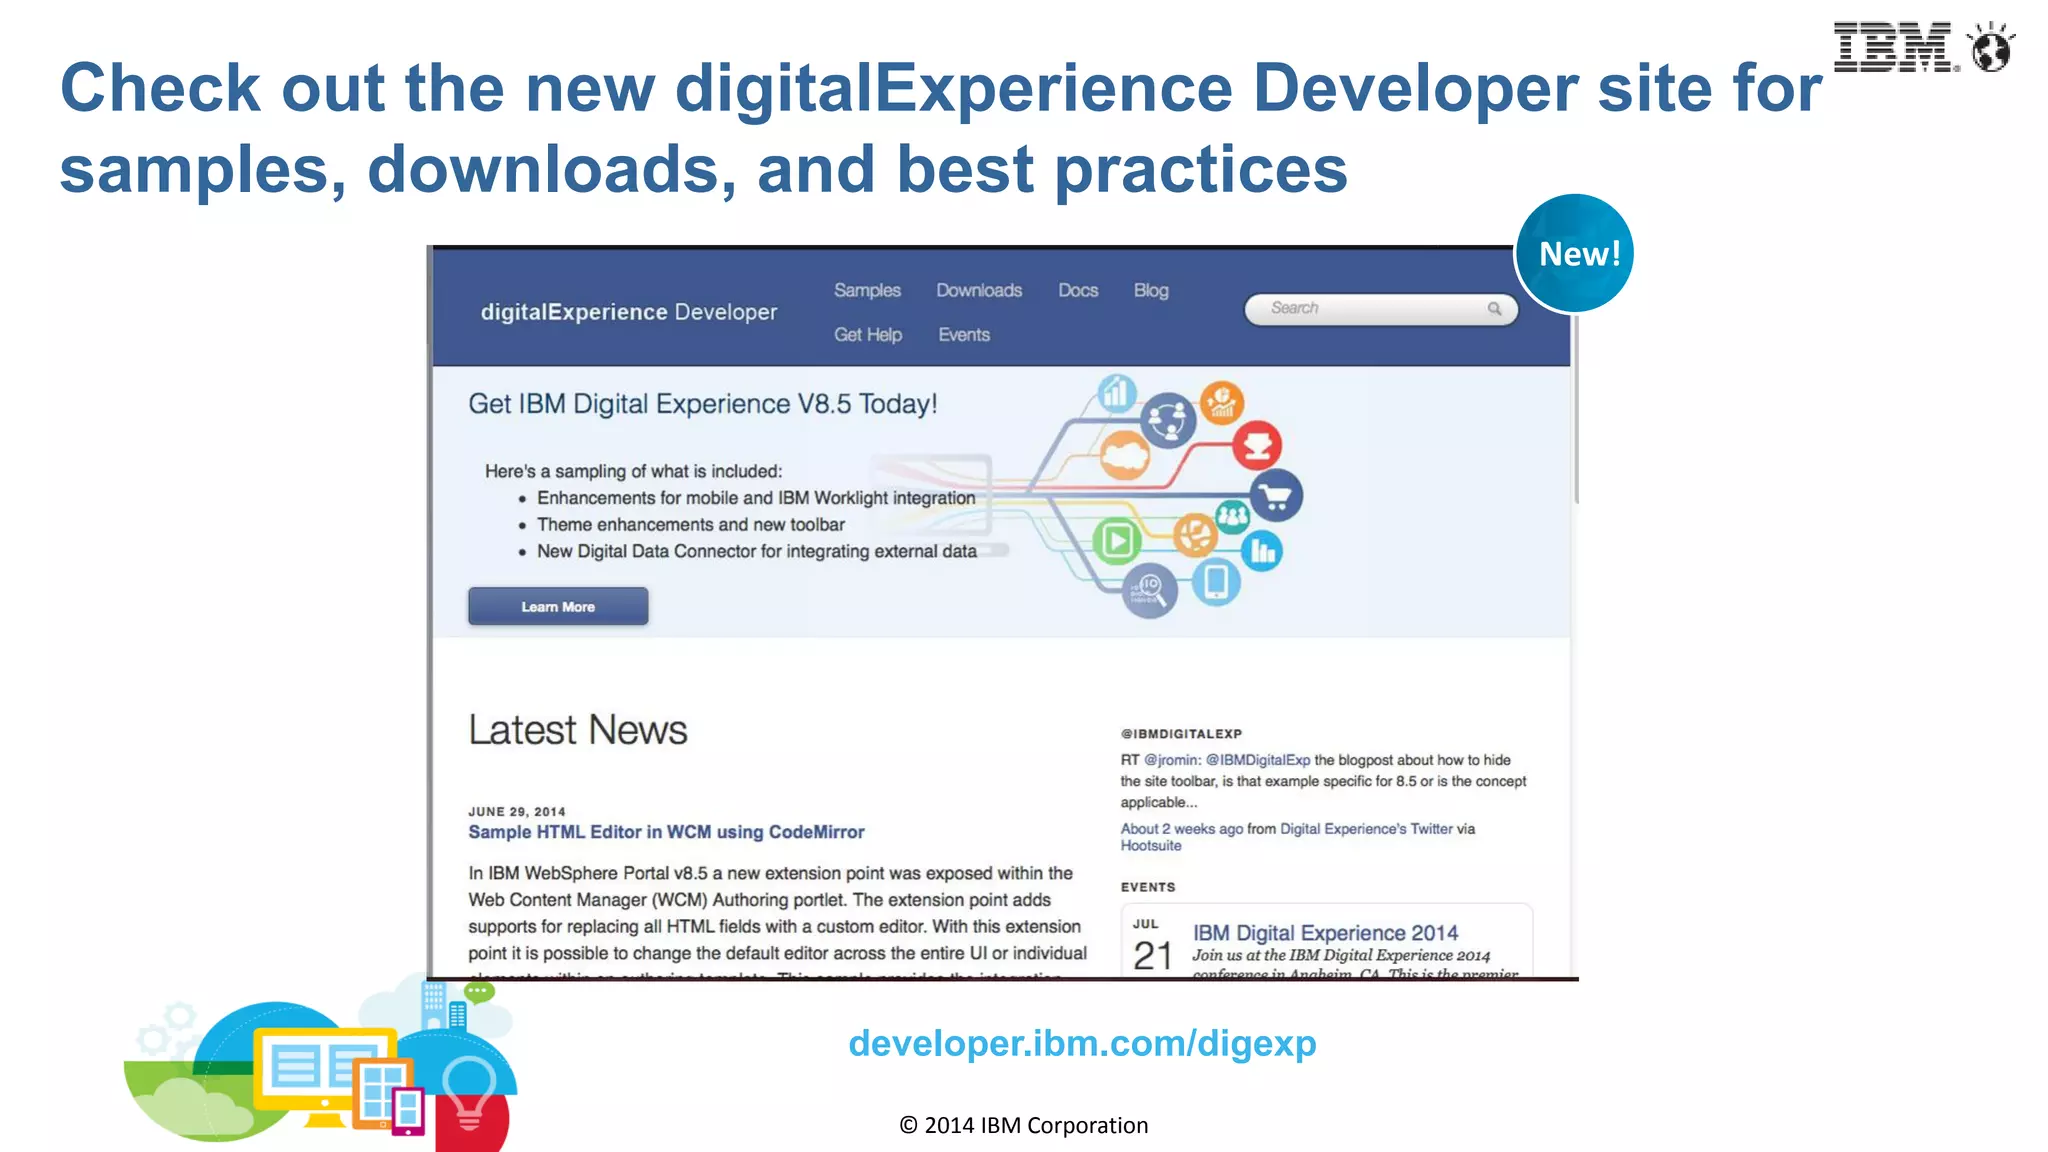This screenshot has width=2048, height=1152.
Task: Click the teal people group icon
Action: pos(1232,516)
